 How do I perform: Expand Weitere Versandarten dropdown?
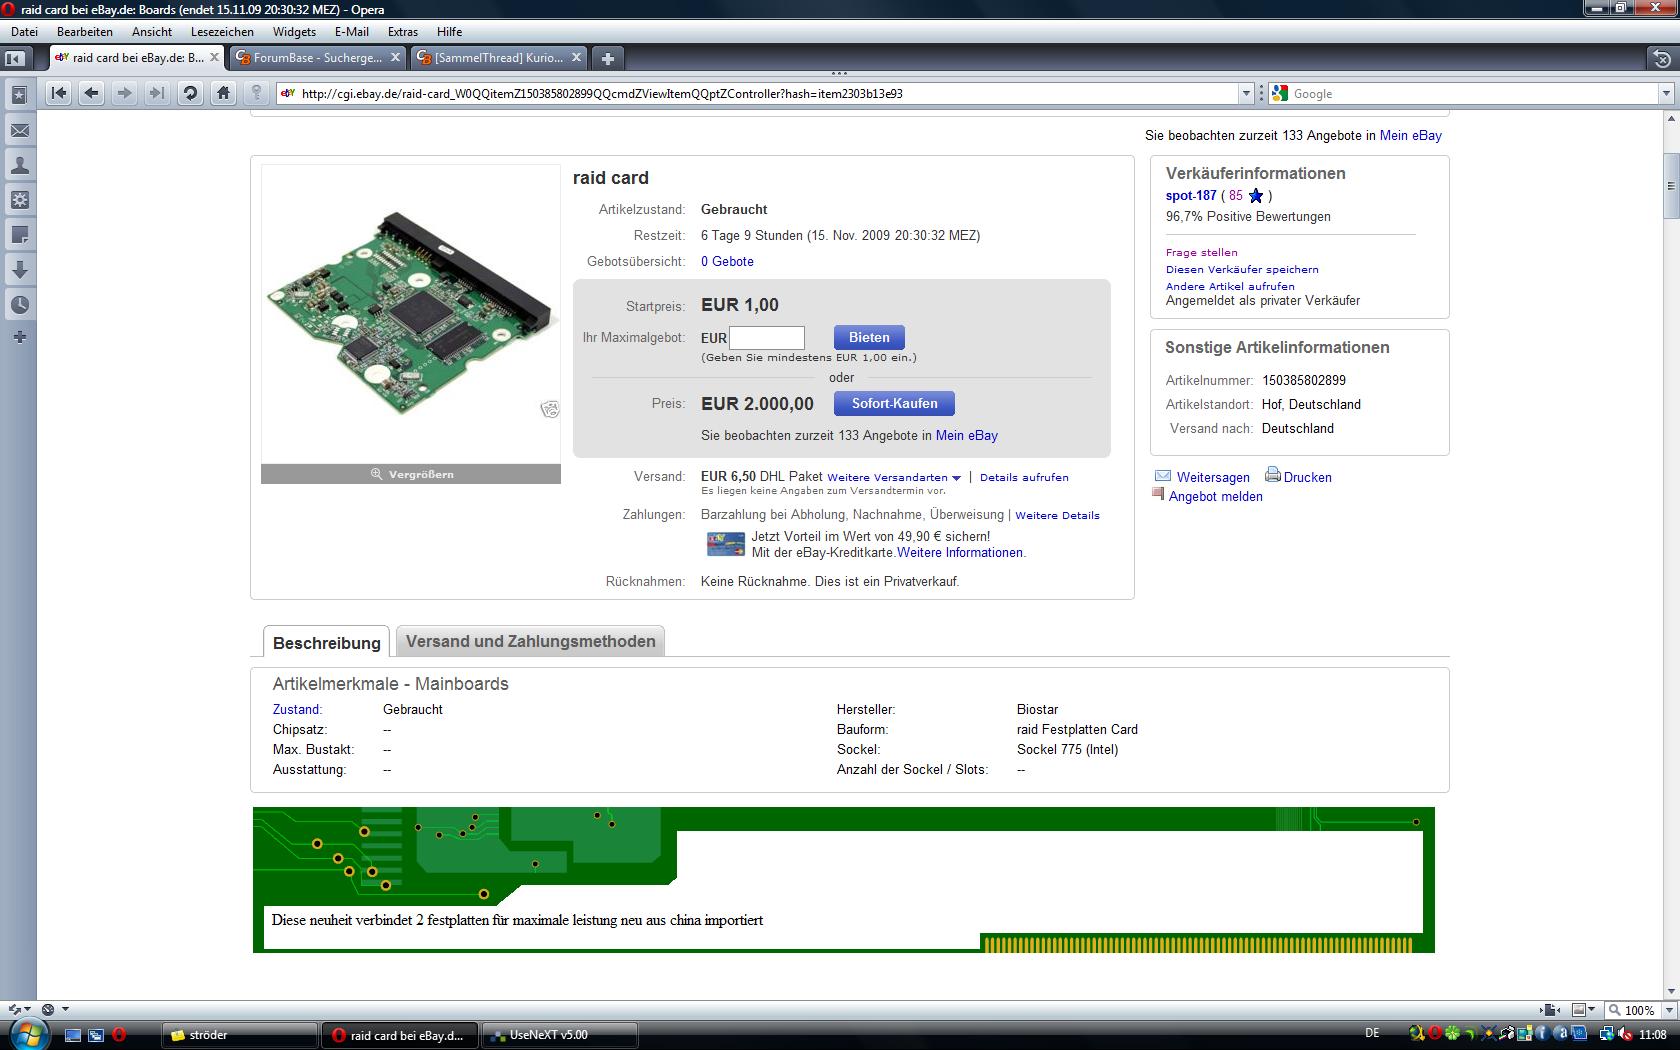(x=893, y=477)
